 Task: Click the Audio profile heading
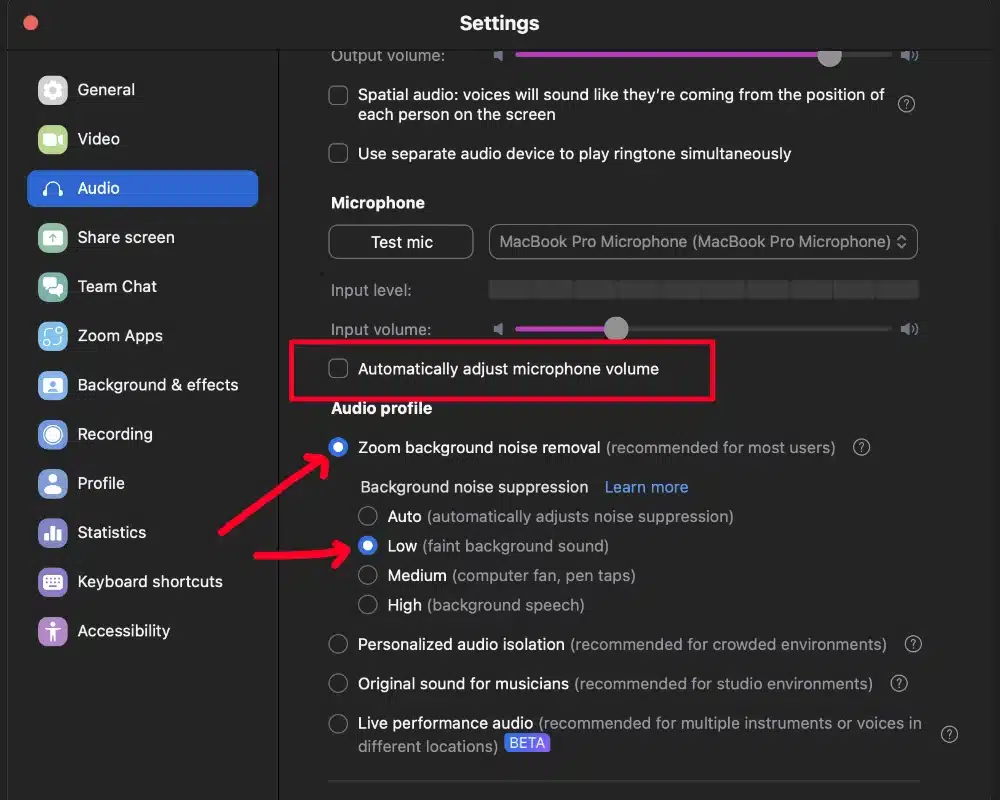tap(381, 408)
